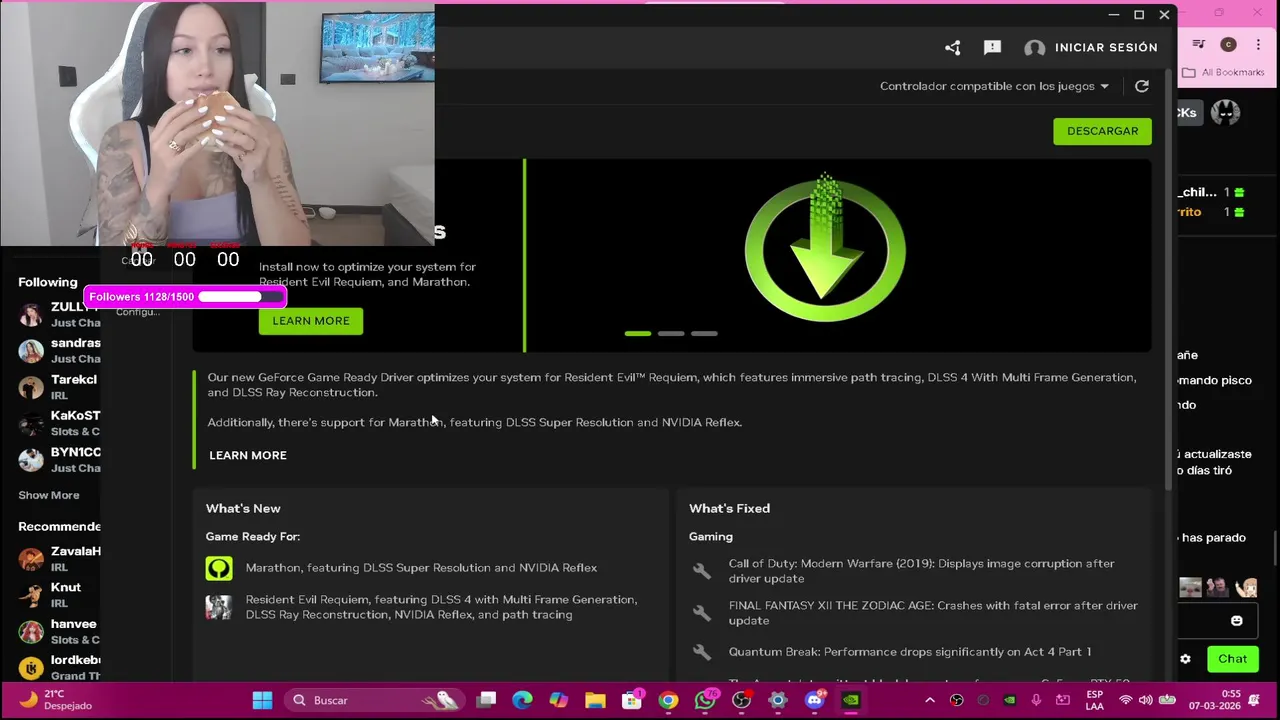Click the Followers 1128/1500 progress bar

point(185,297)
